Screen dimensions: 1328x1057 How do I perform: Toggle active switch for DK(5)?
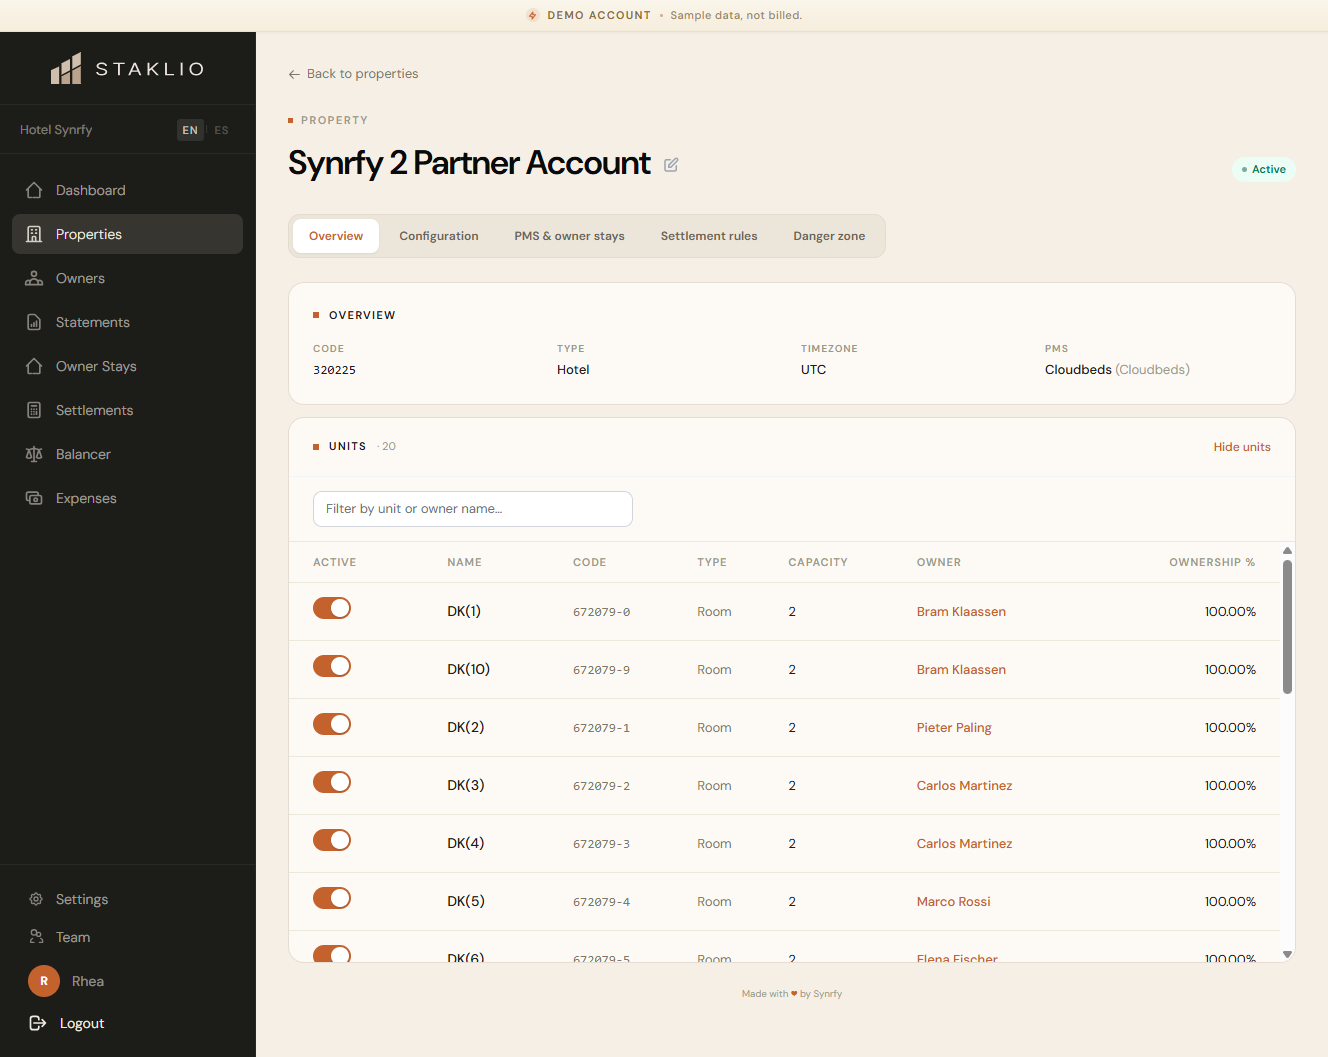(332, 898)
